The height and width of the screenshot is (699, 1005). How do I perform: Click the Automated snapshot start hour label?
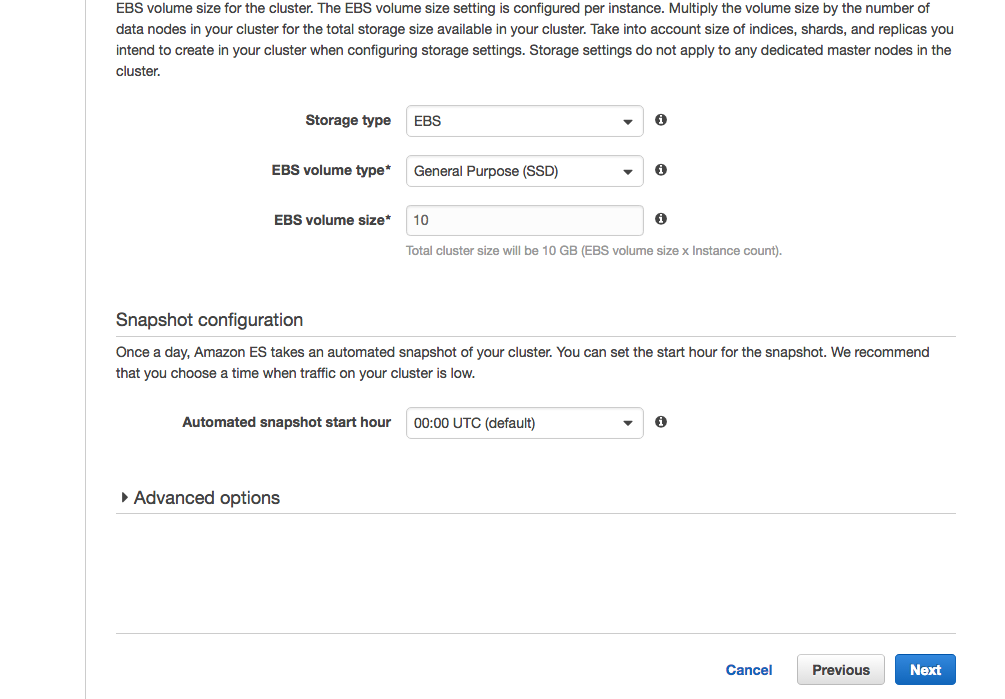[286, 422]
